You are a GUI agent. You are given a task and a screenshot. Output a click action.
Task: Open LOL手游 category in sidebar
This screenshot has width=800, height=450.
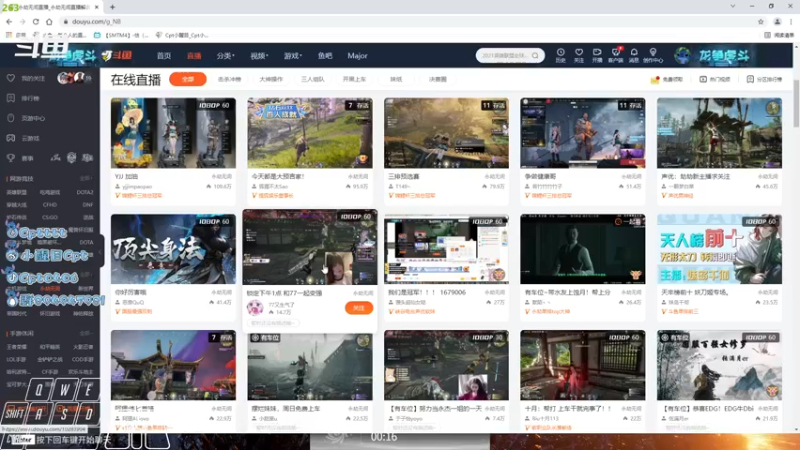[16, 360]
